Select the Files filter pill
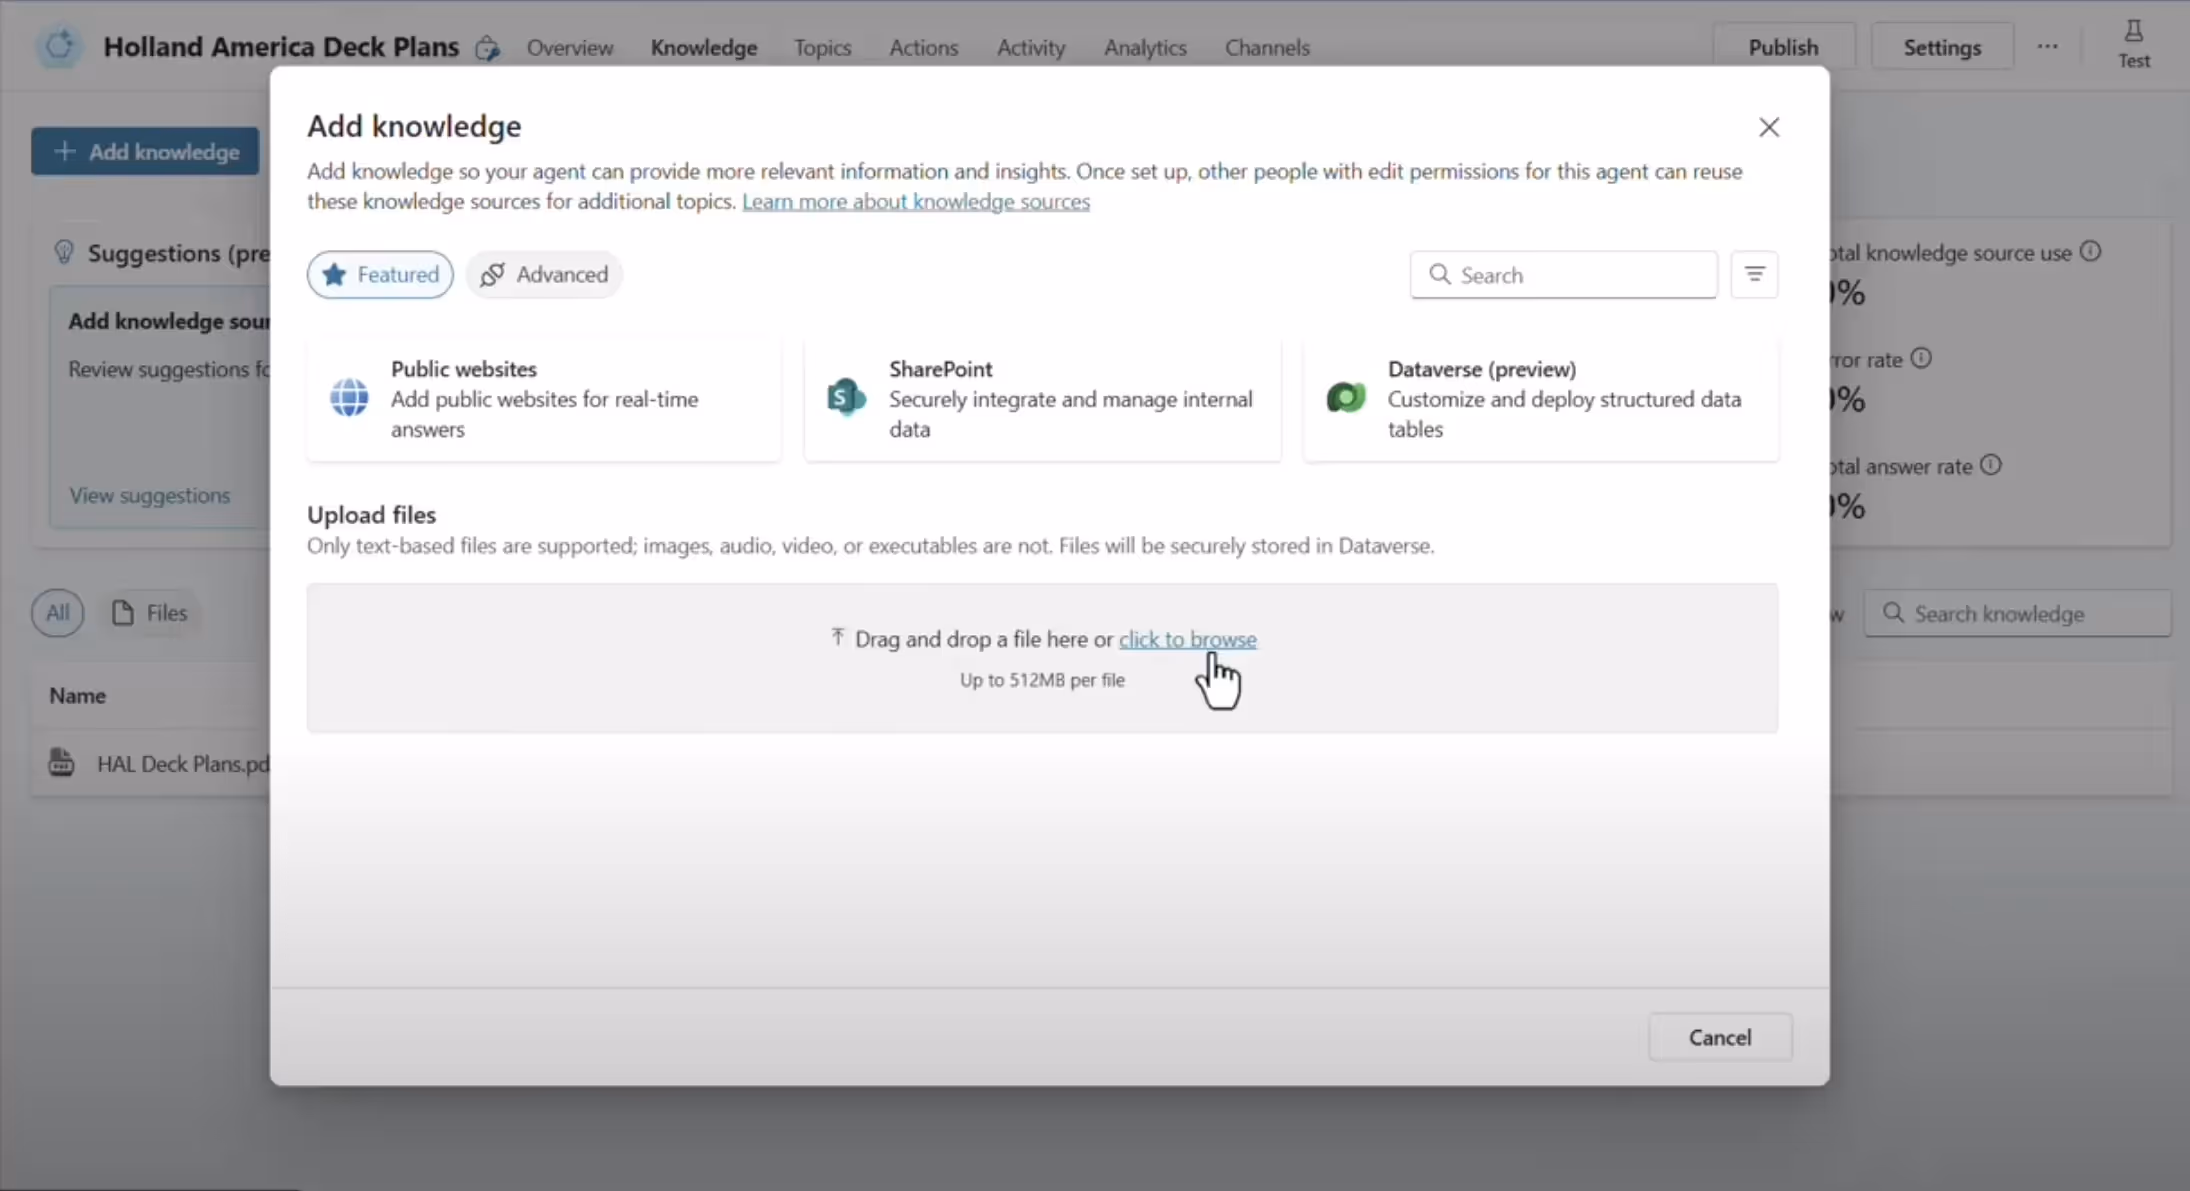Viewport: 2190px width, 1191px height. coord(150,613)
